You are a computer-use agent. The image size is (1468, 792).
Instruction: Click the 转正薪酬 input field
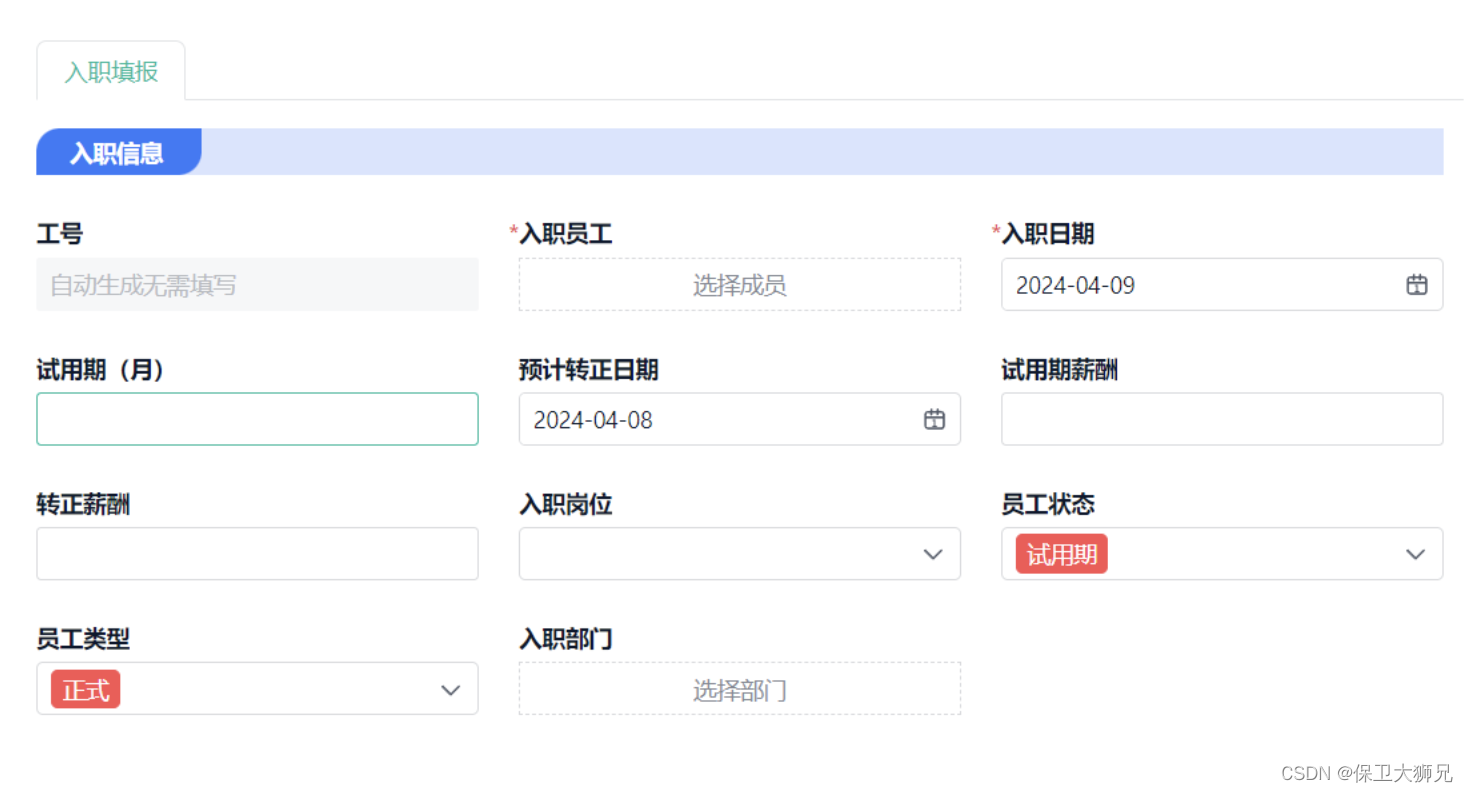coord(257,553)
